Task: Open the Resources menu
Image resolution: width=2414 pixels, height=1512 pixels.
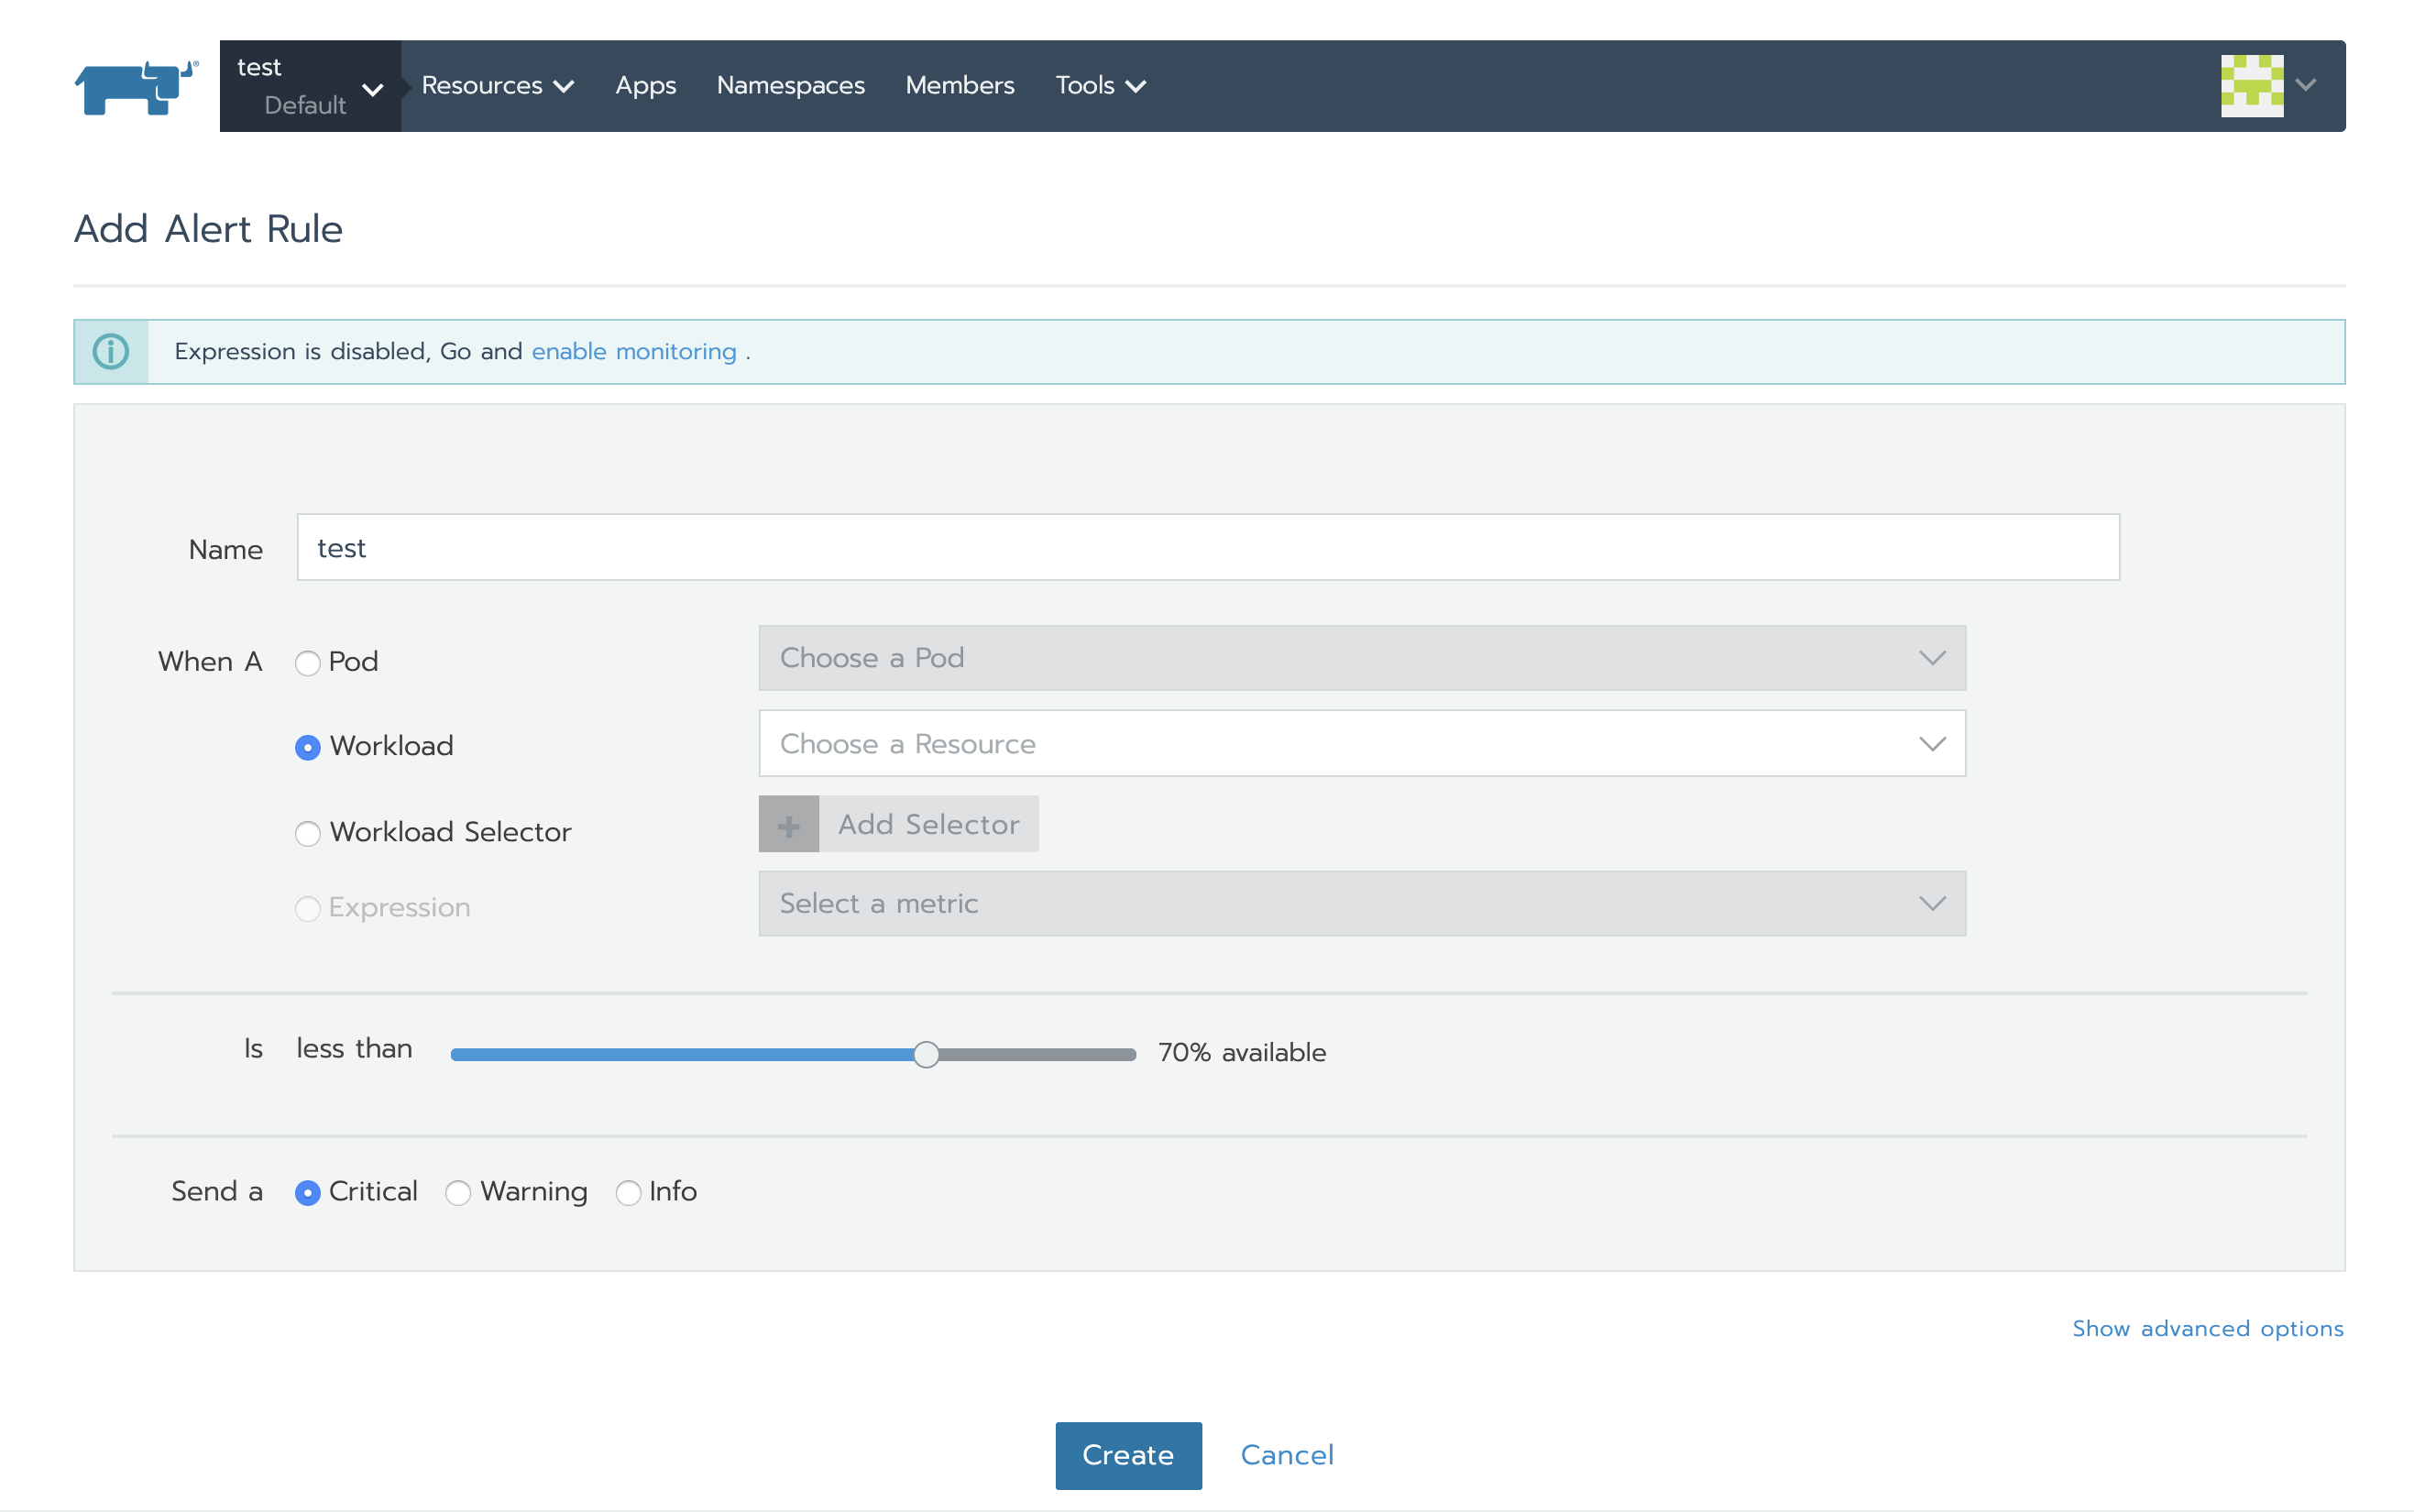Action: tap(497, 86)
